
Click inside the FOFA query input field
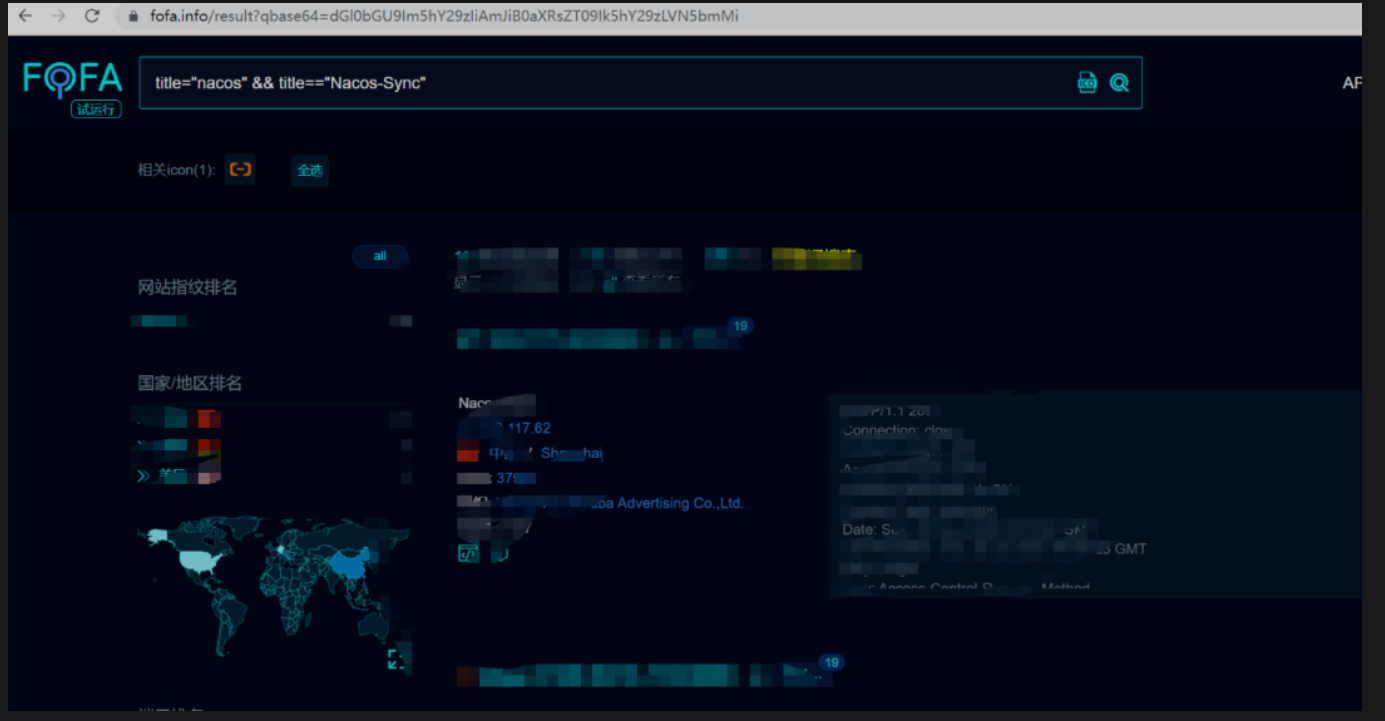600,83
